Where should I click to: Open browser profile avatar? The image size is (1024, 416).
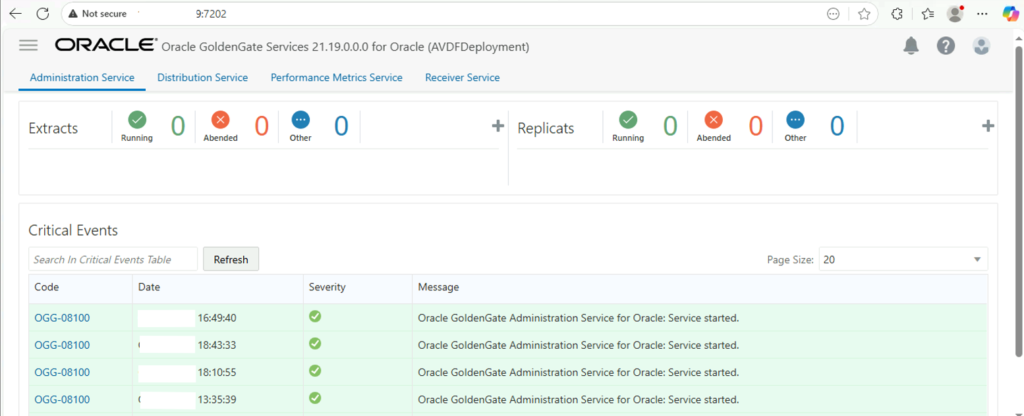click(x=955, y=14)
